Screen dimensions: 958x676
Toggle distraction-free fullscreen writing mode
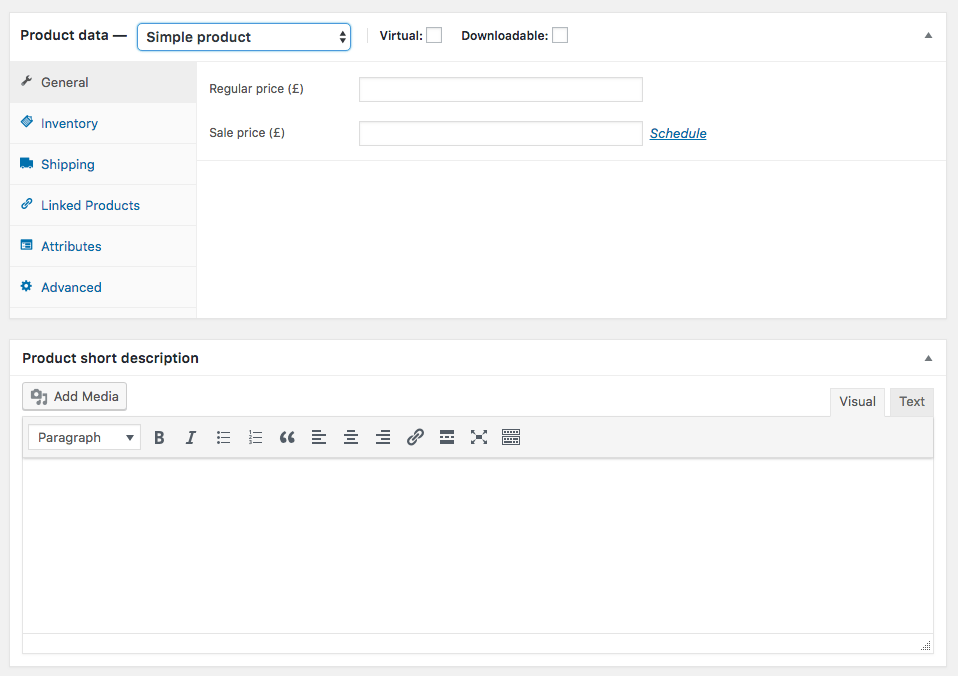pyautogui.click(x=479, y=437)
